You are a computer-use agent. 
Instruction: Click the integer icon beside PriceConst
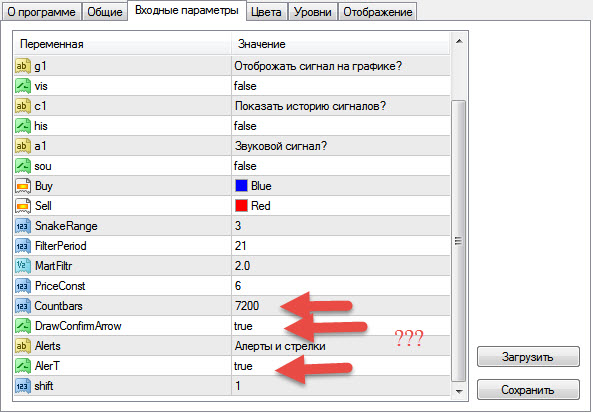(23, 286)
